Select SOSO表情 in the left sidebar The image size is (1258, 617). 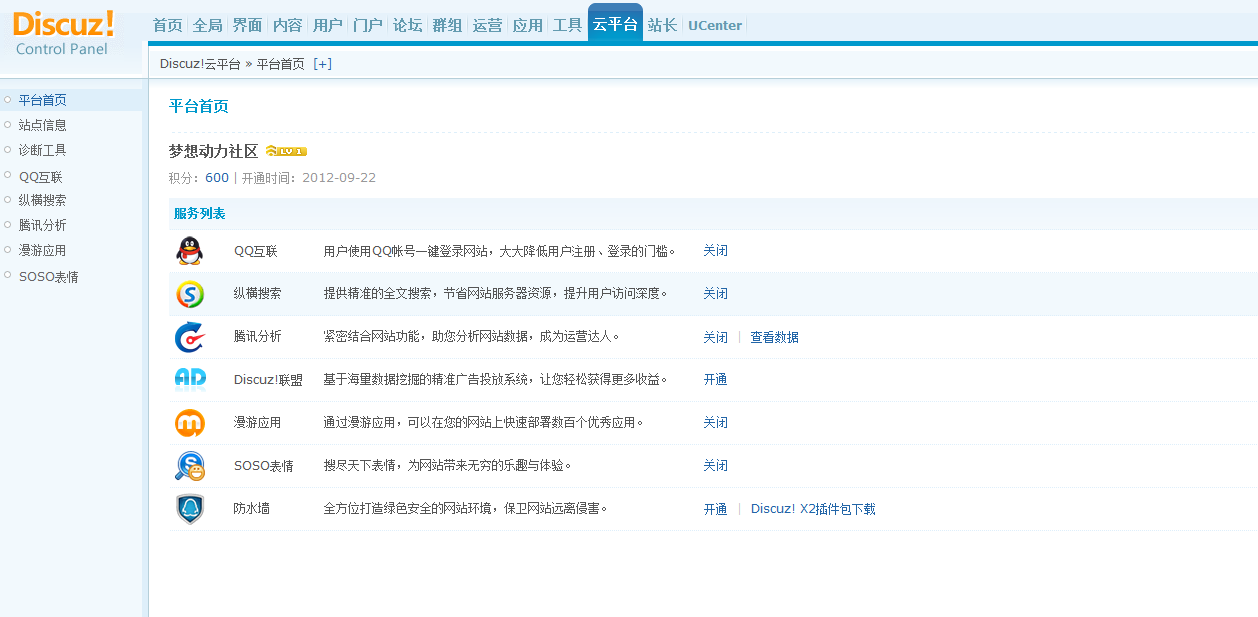coord(49,277)
